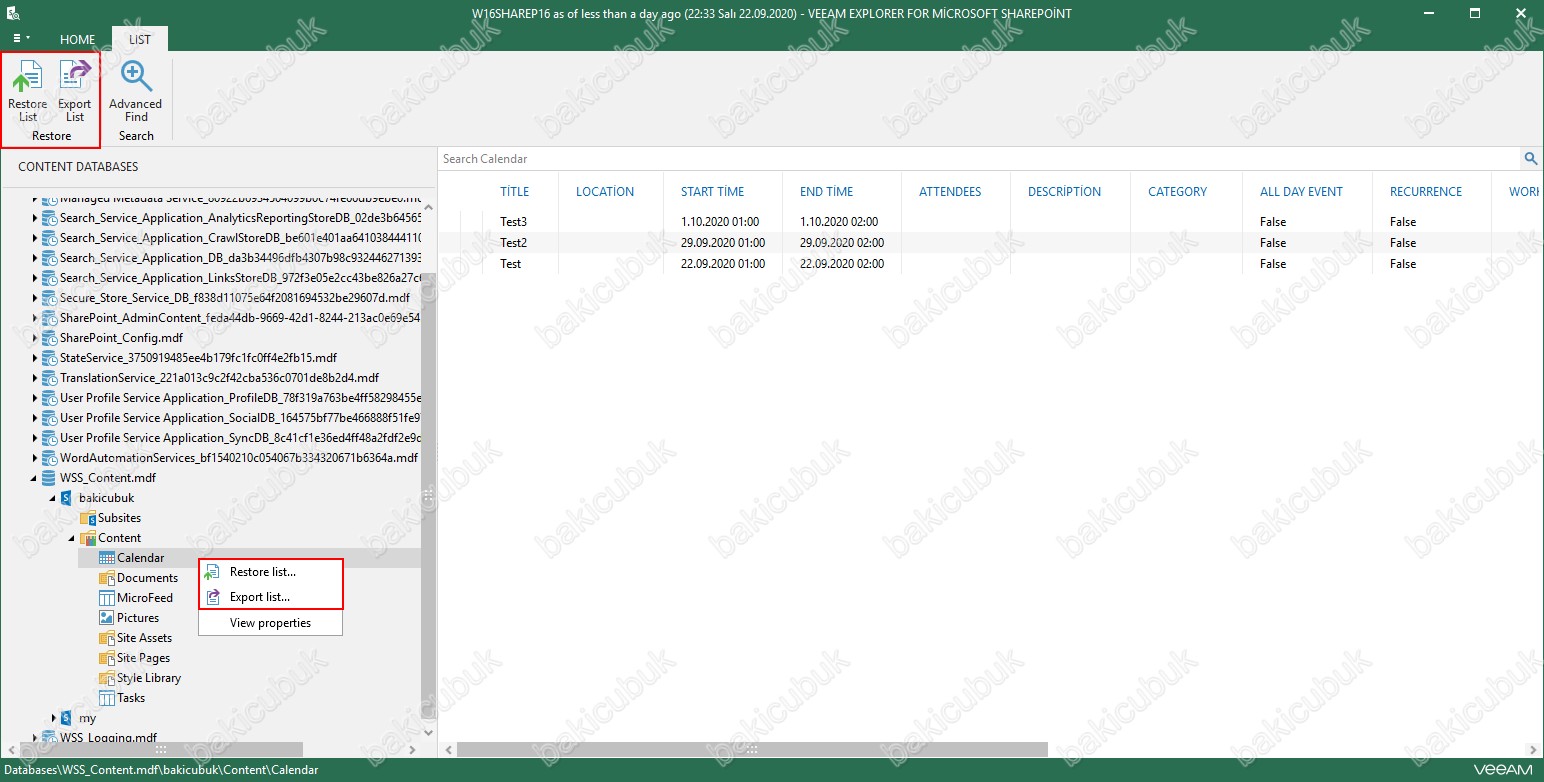This screenshot has width=1544, height=782.
Task: Click the calendar grid horizontal scrollbar
Action: pyautogui.click(x=752, y=749)
